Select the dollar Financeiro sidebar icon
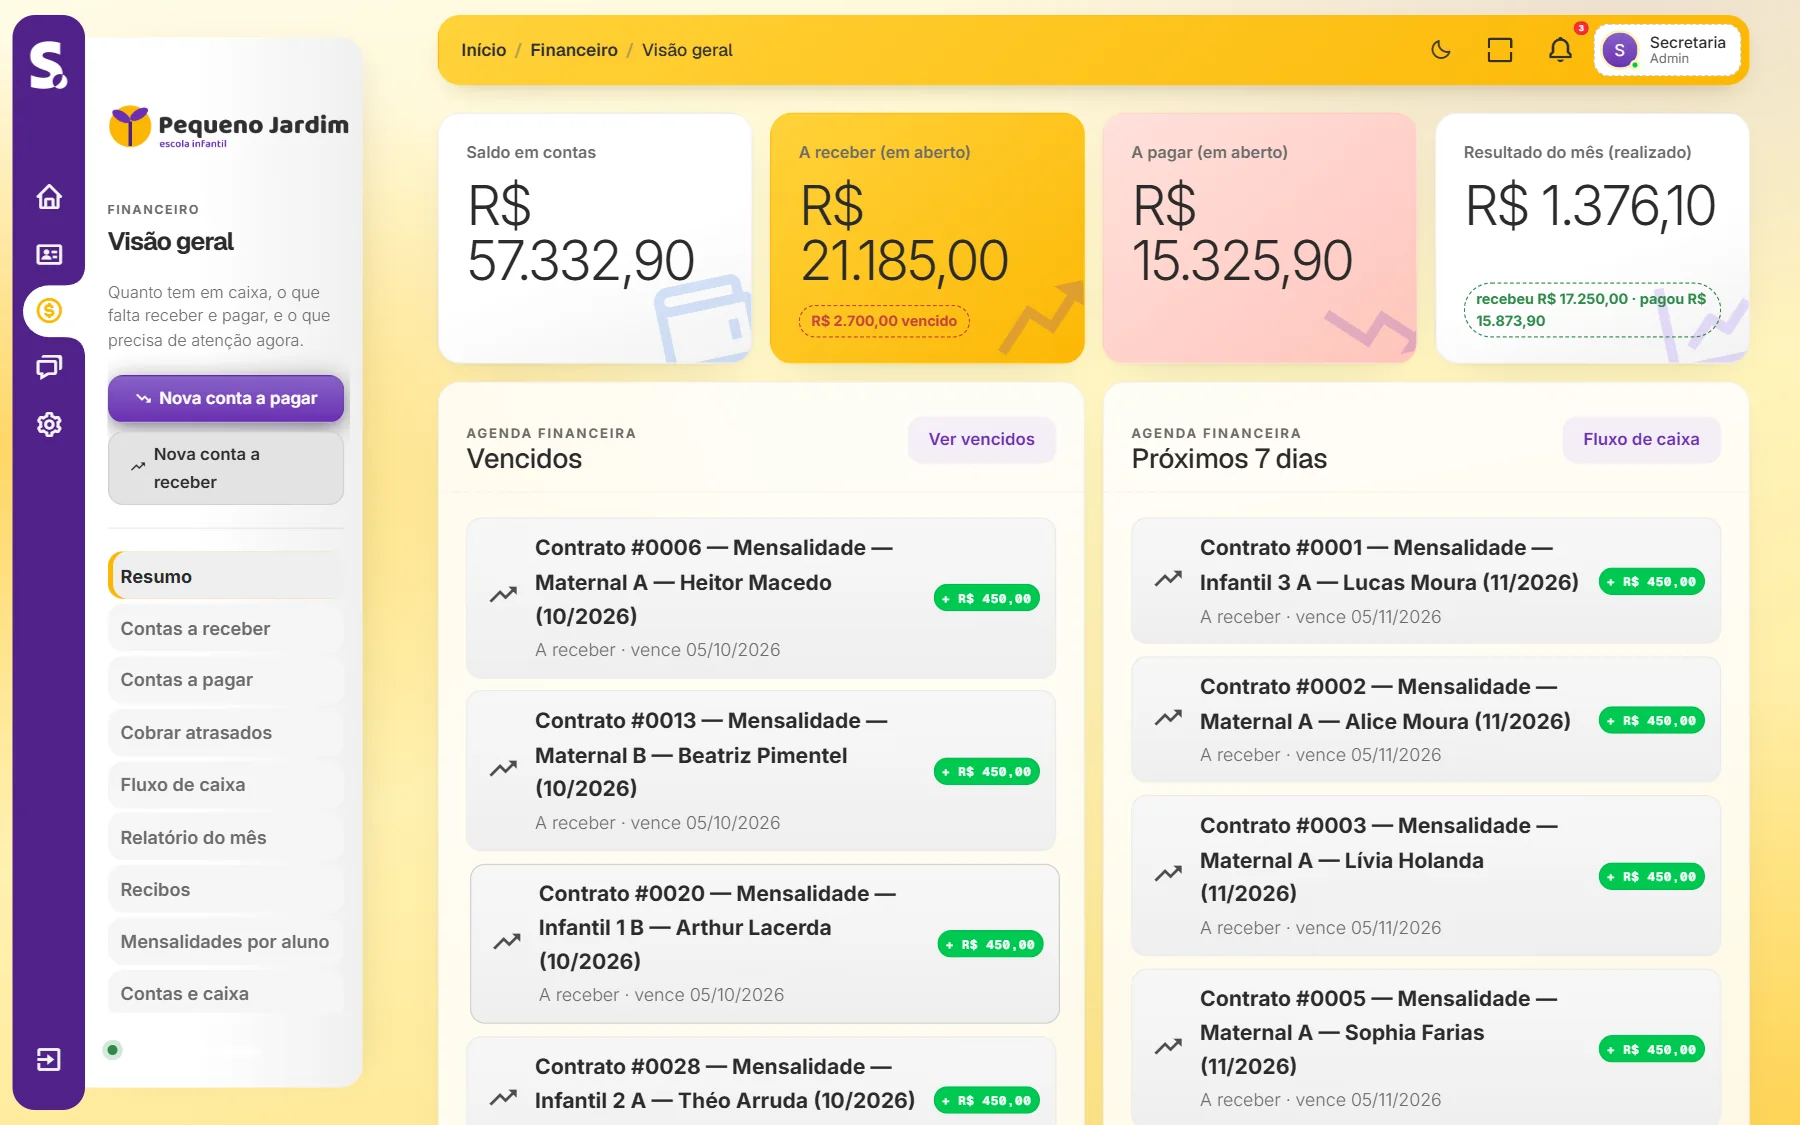Viewport: 1800px width, 1125px height. click(49, 311)
